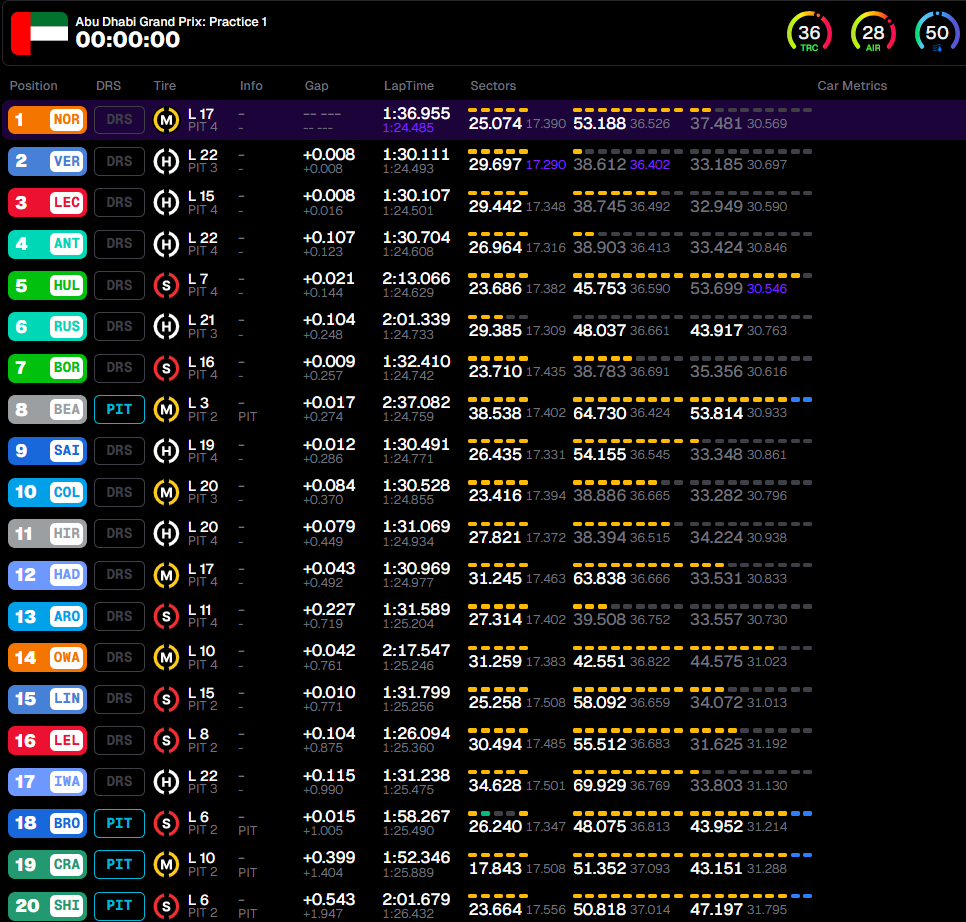This screenshot has width=966, height=922.
Task: Click the DRS indicator in IWA's row
Action: (119, 782)
